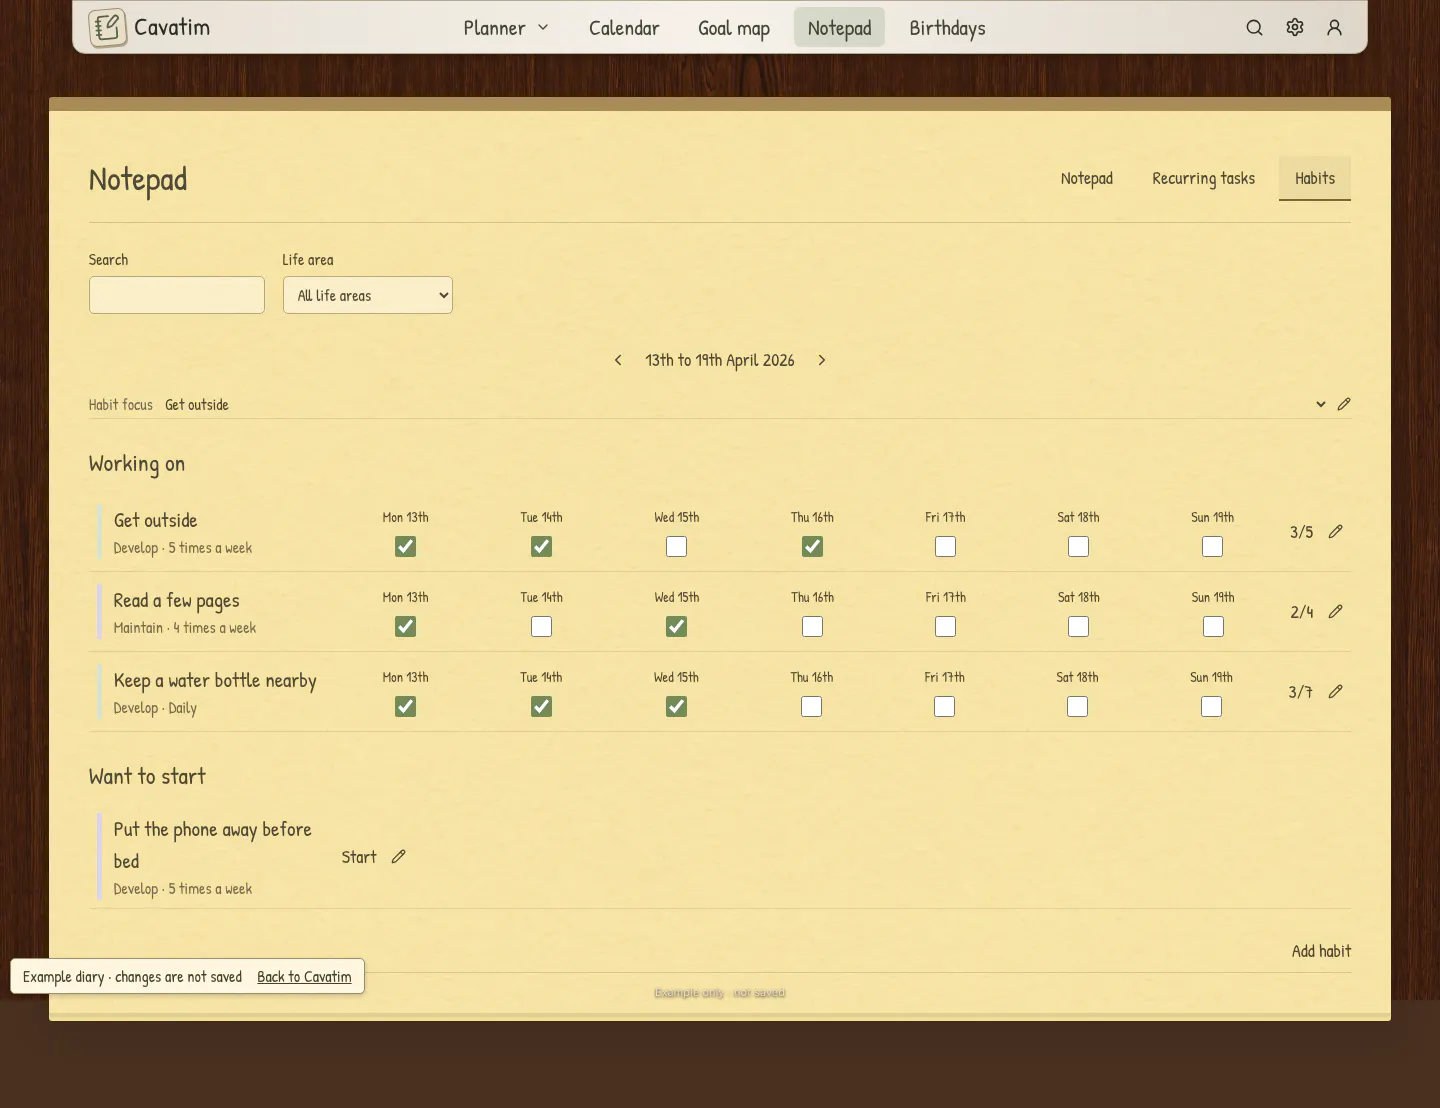This screenshot has height=1108, width=1440.
Task: Edit the Habit focus with pencil icon
Action: pyautogui.click(x=1344, y=404)
